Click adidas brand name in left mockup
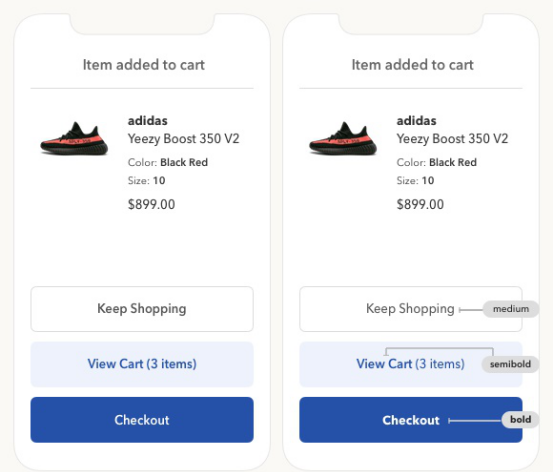Screen dimensions: 554x472 (148, 121)
